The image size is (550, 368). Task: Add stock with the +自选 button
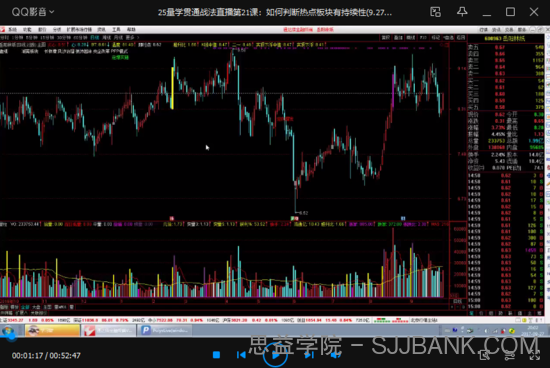pyautogui.click(x=448, y=38)
